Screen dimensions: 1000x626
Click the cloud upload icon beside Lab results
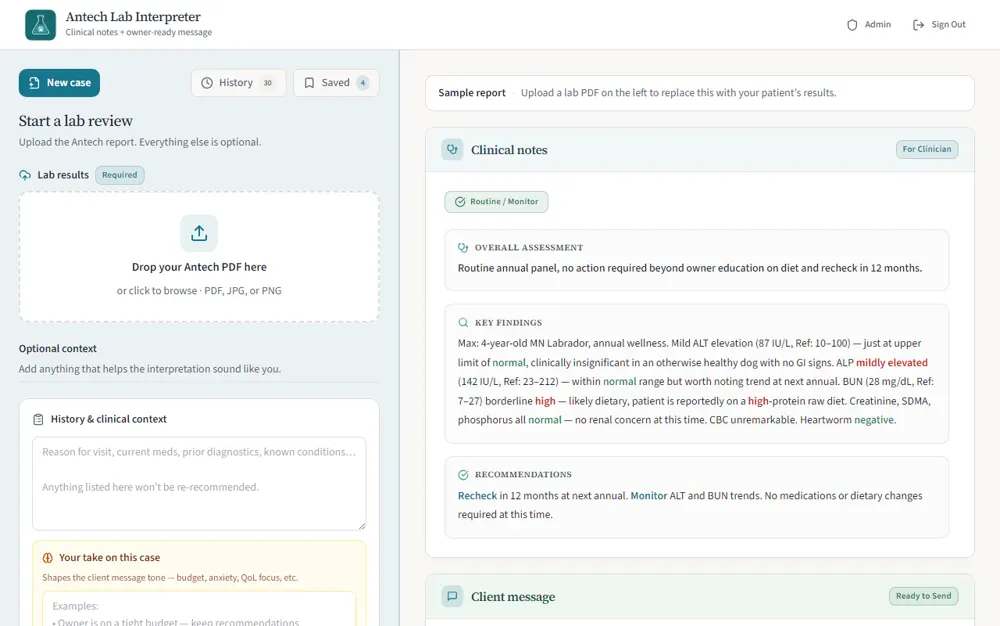(x=25, y=175)
